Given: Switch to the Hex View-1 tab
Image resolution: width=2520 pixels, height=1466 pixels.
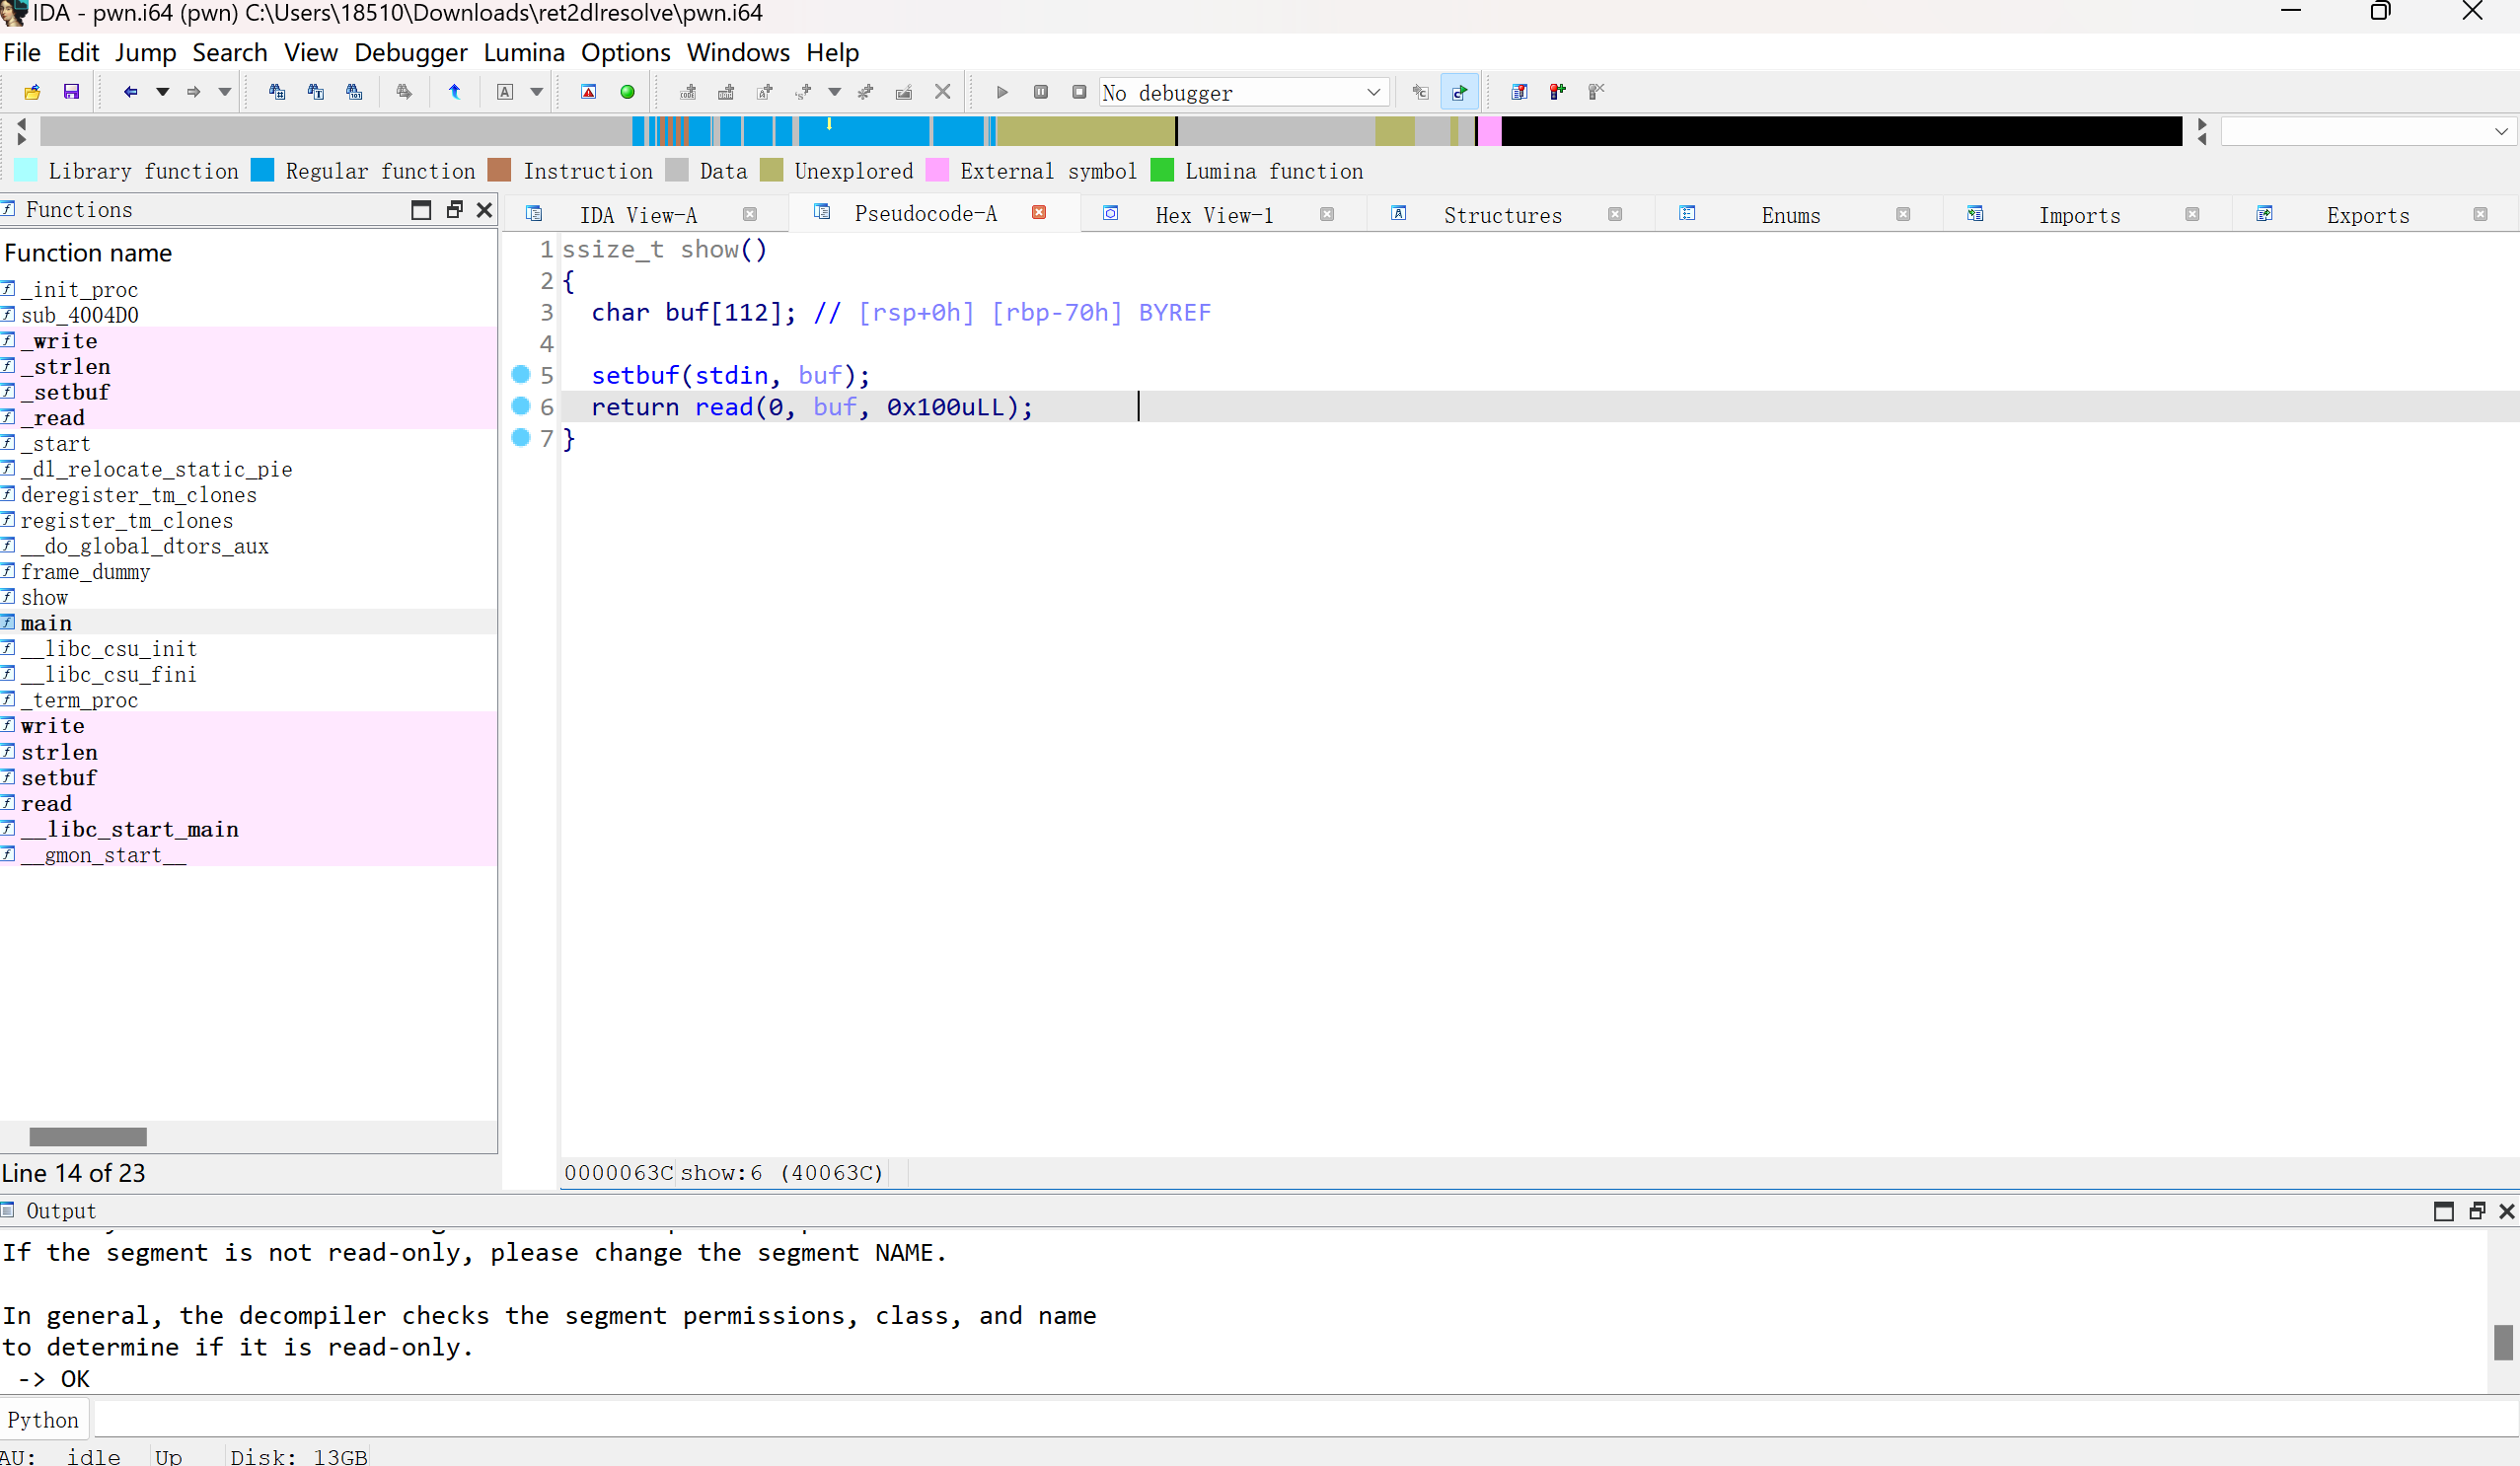Looking at the screenshot, I should 1214,215.
